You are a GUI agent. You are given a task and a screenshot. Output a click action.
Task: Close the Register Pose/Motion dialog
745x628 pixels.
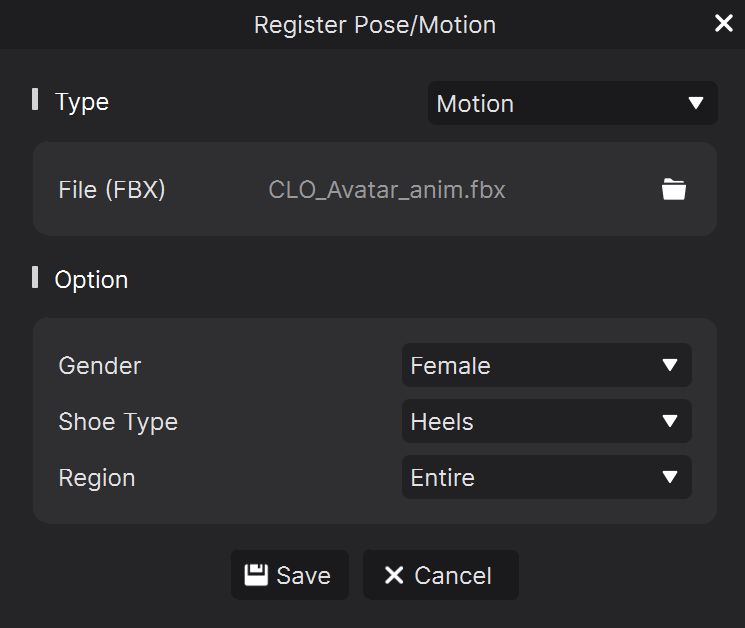pos(724,23)
